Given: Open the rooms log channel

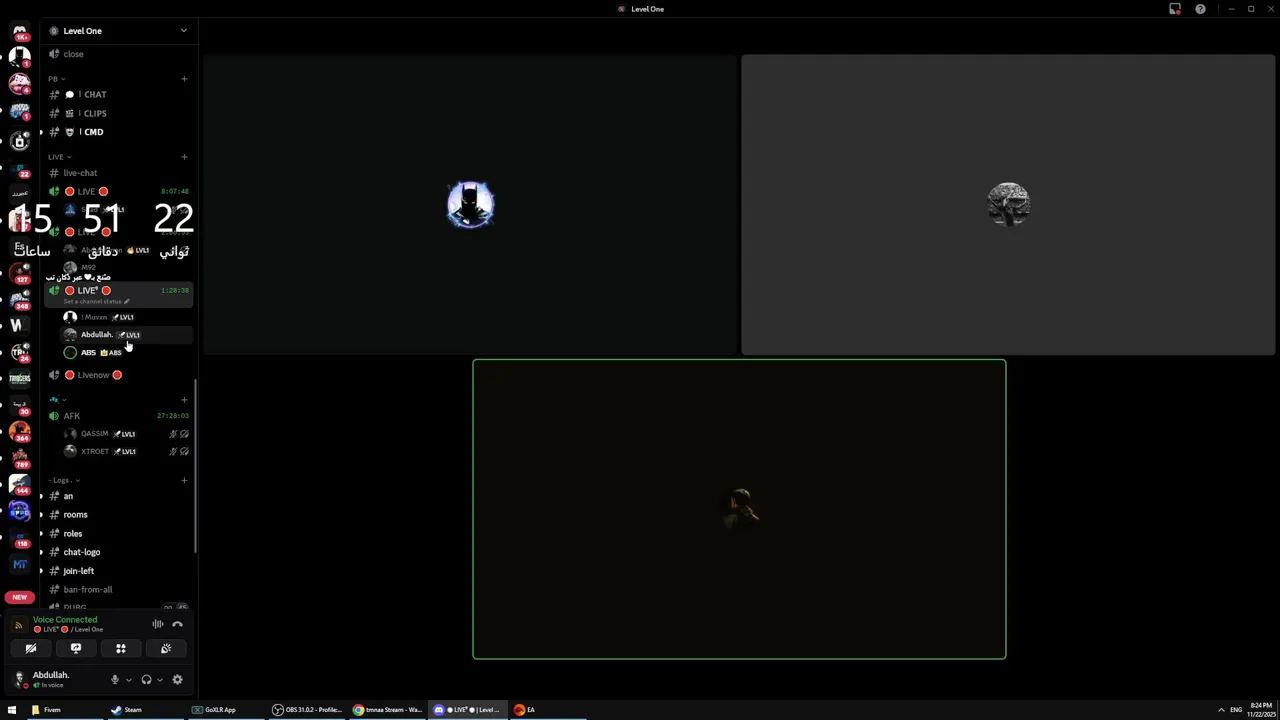Looking at the screenshot, I should (119, 515).
